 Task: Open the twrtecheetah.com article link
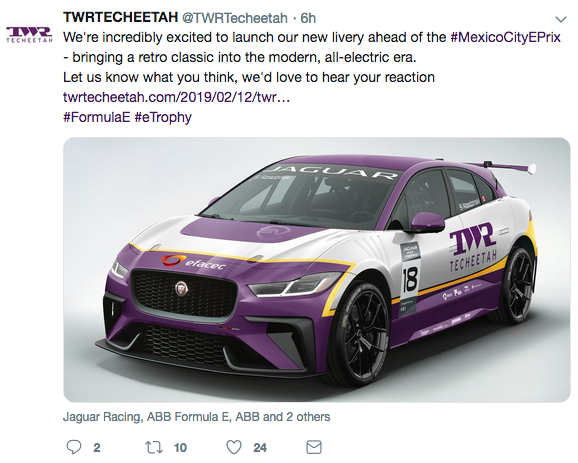(176, 97)
